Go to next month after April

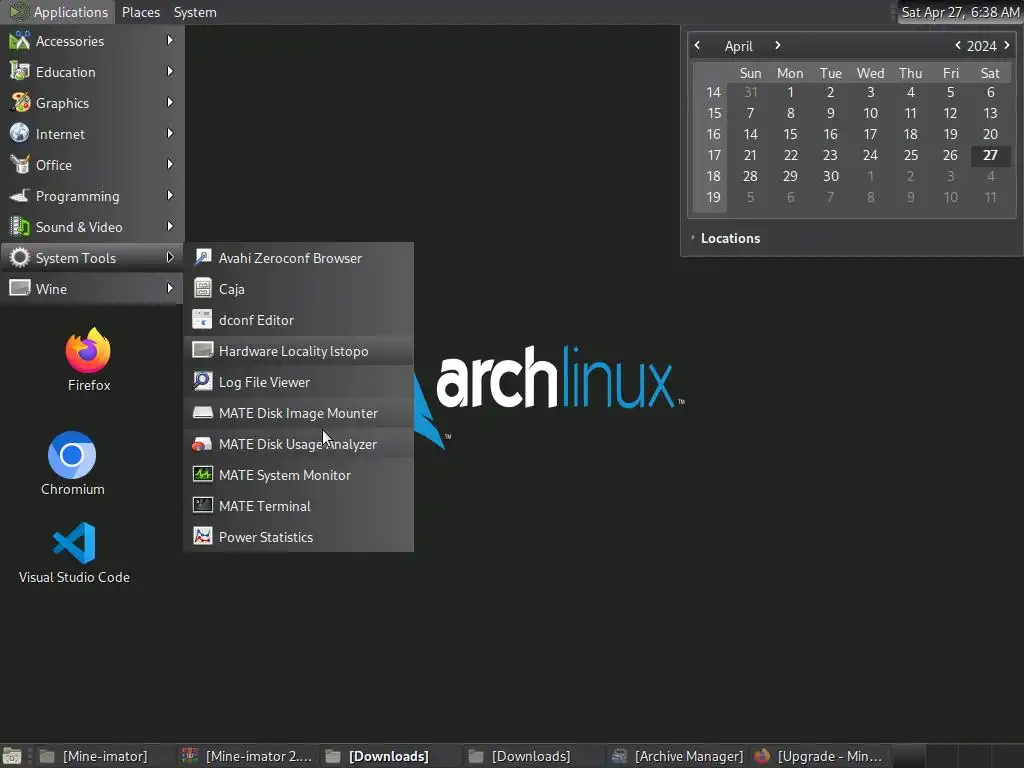coord(777,46)
